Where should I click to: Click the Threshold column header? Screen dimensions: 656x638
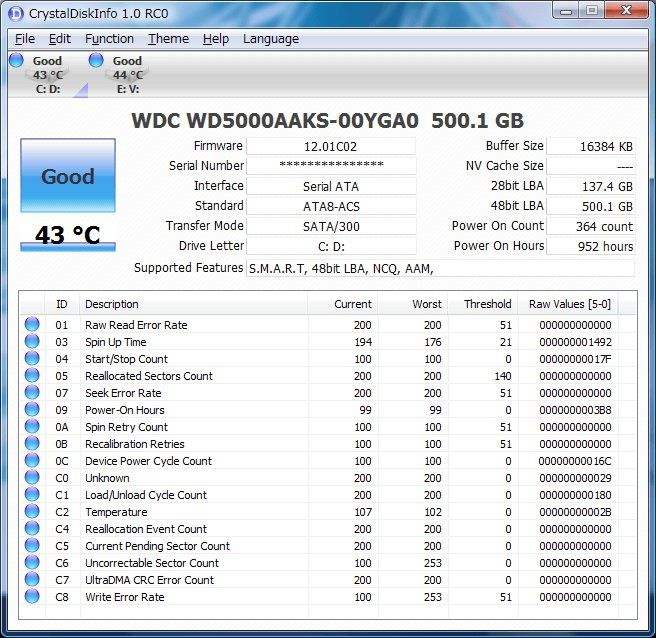[x=483, y=304]
